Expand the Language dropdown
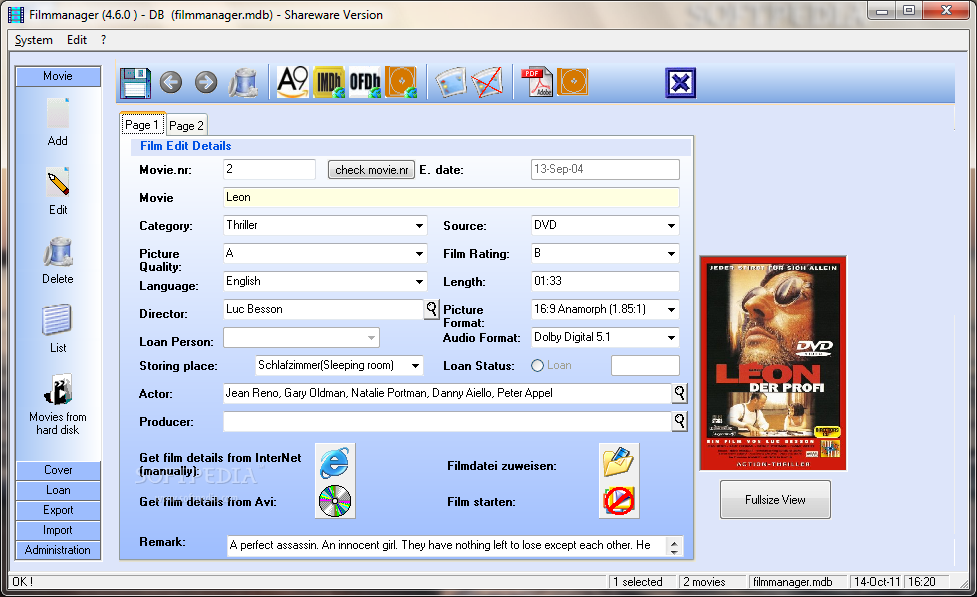Image resolution: width=977 pixels, height=597 pixels. [419, 282]
